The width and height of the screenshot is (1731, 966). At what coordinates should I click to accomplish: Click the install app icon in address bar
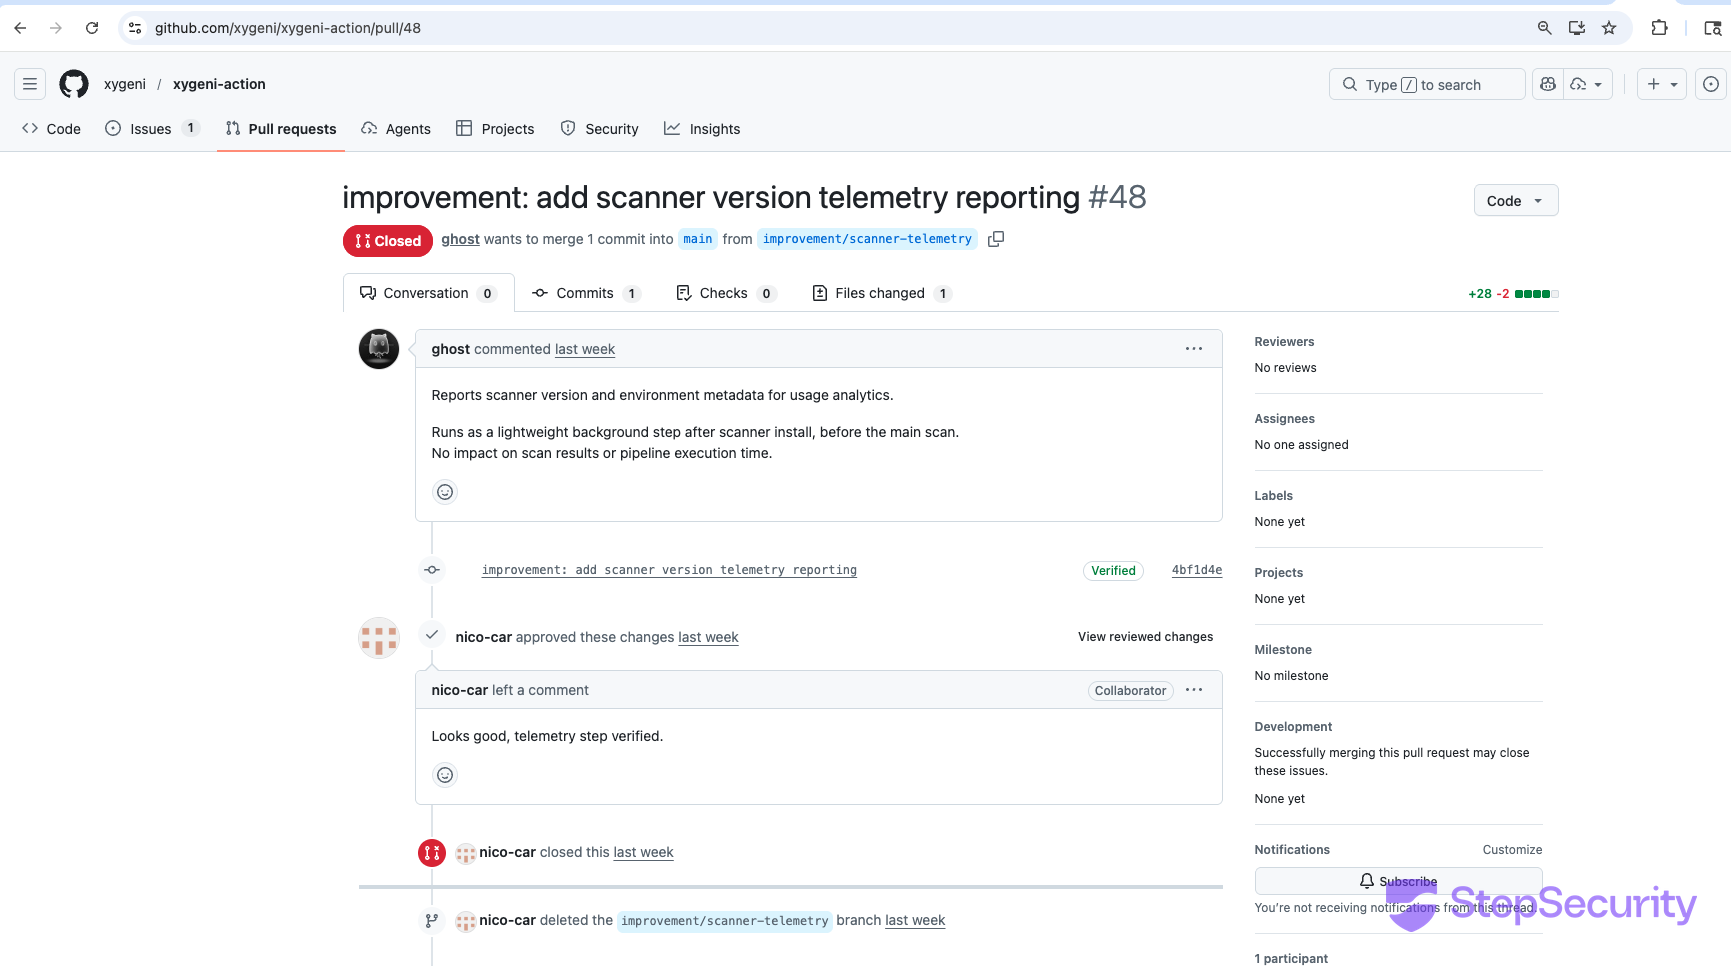tap(1577, 28)
